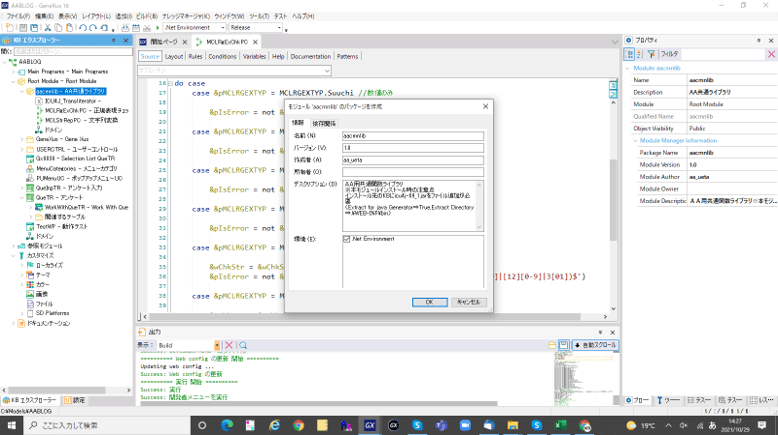Click the Paste clipboard icon

tap(69, 28)
